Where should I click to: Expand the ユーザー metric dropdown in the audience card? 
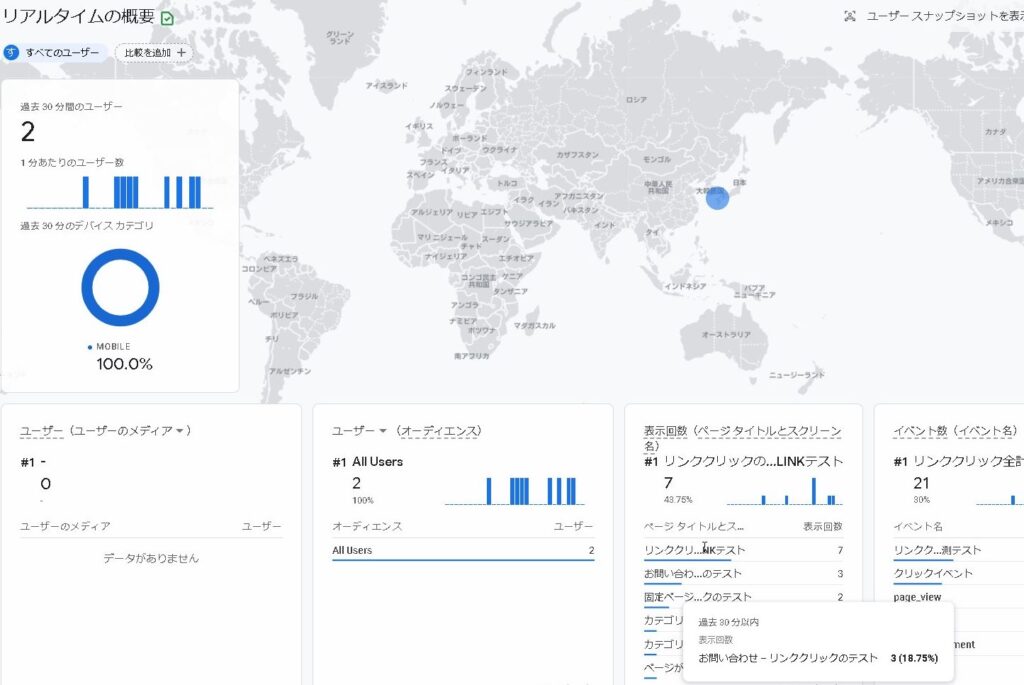tap(382, 431)
